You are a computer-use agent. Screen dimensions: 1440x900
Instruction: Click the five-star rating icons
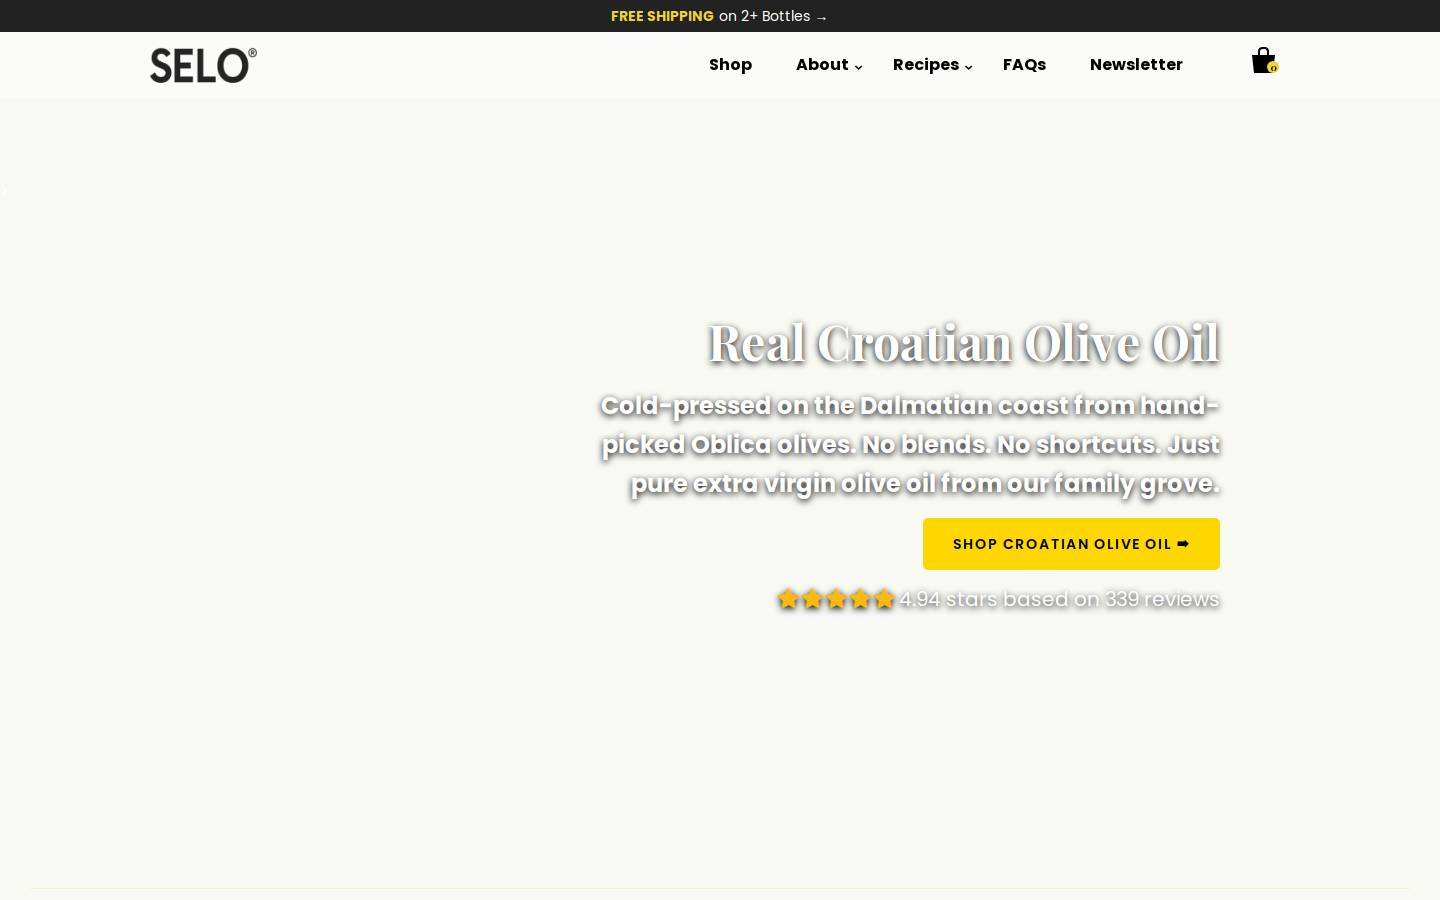click(x=836, y=599)
